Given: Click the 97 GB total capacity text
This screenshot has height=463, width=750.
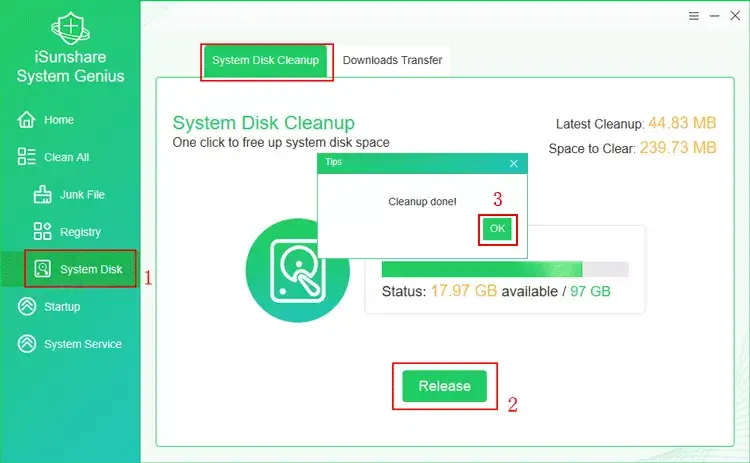Looking at the screenshot, I should (x=590, y=291).
